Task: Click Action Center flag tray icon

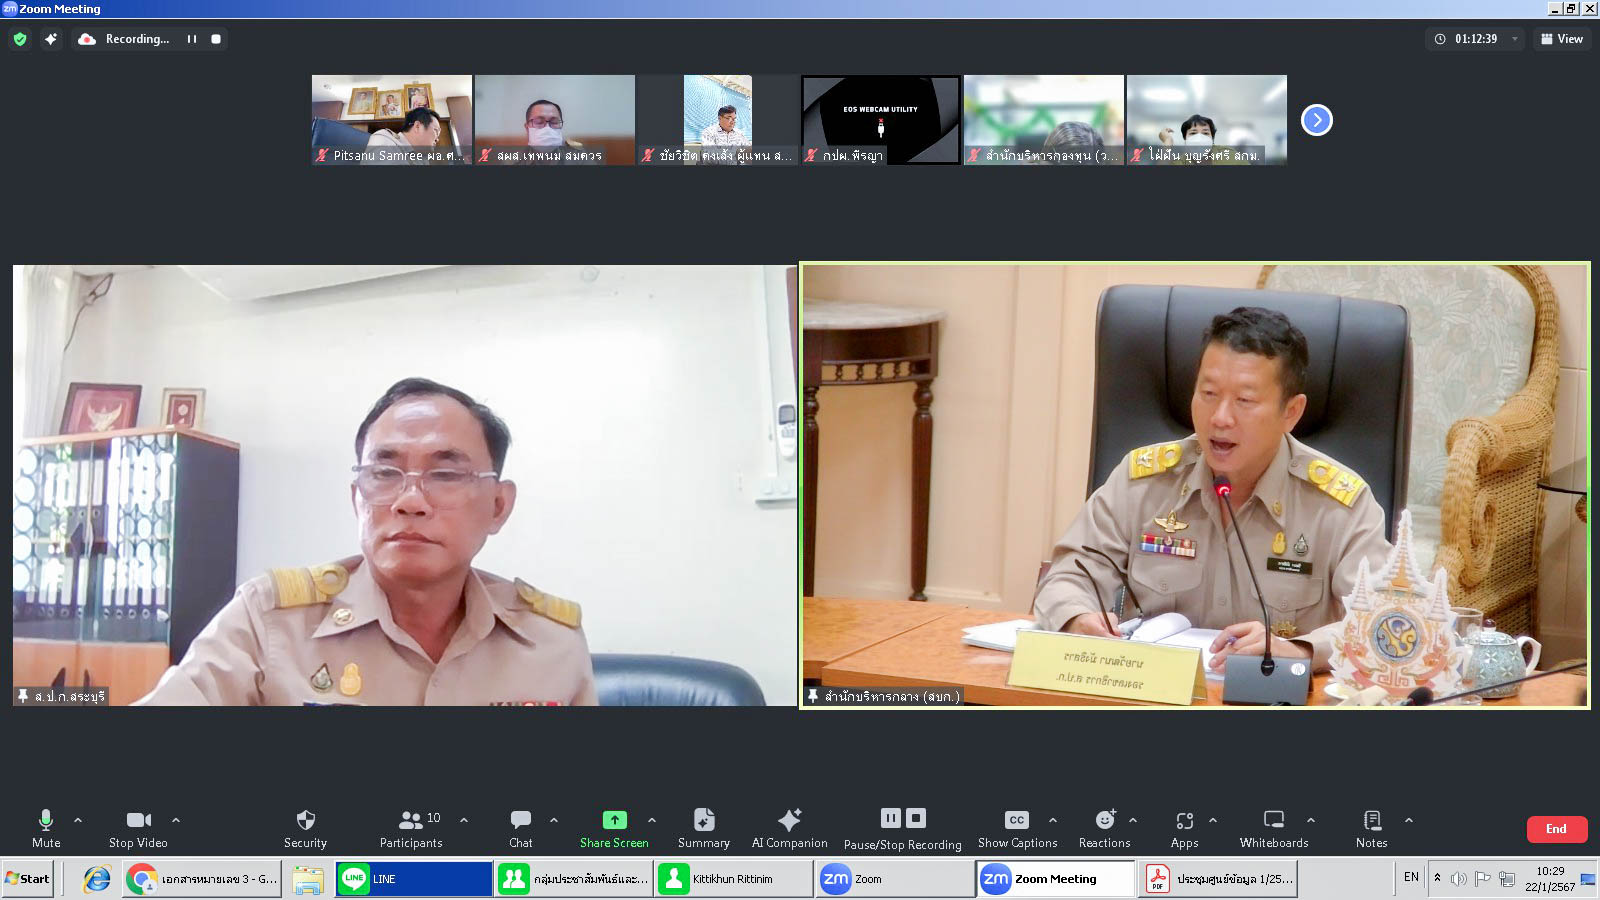Action: (x=1482, y=878)
